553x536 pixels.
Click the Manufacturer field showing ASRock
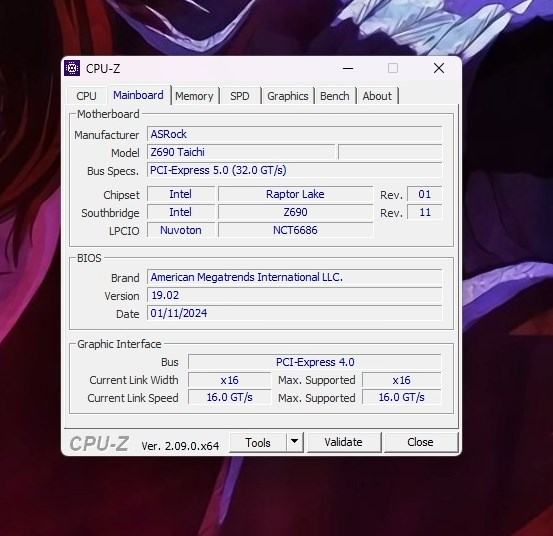(x=294, y=134)
